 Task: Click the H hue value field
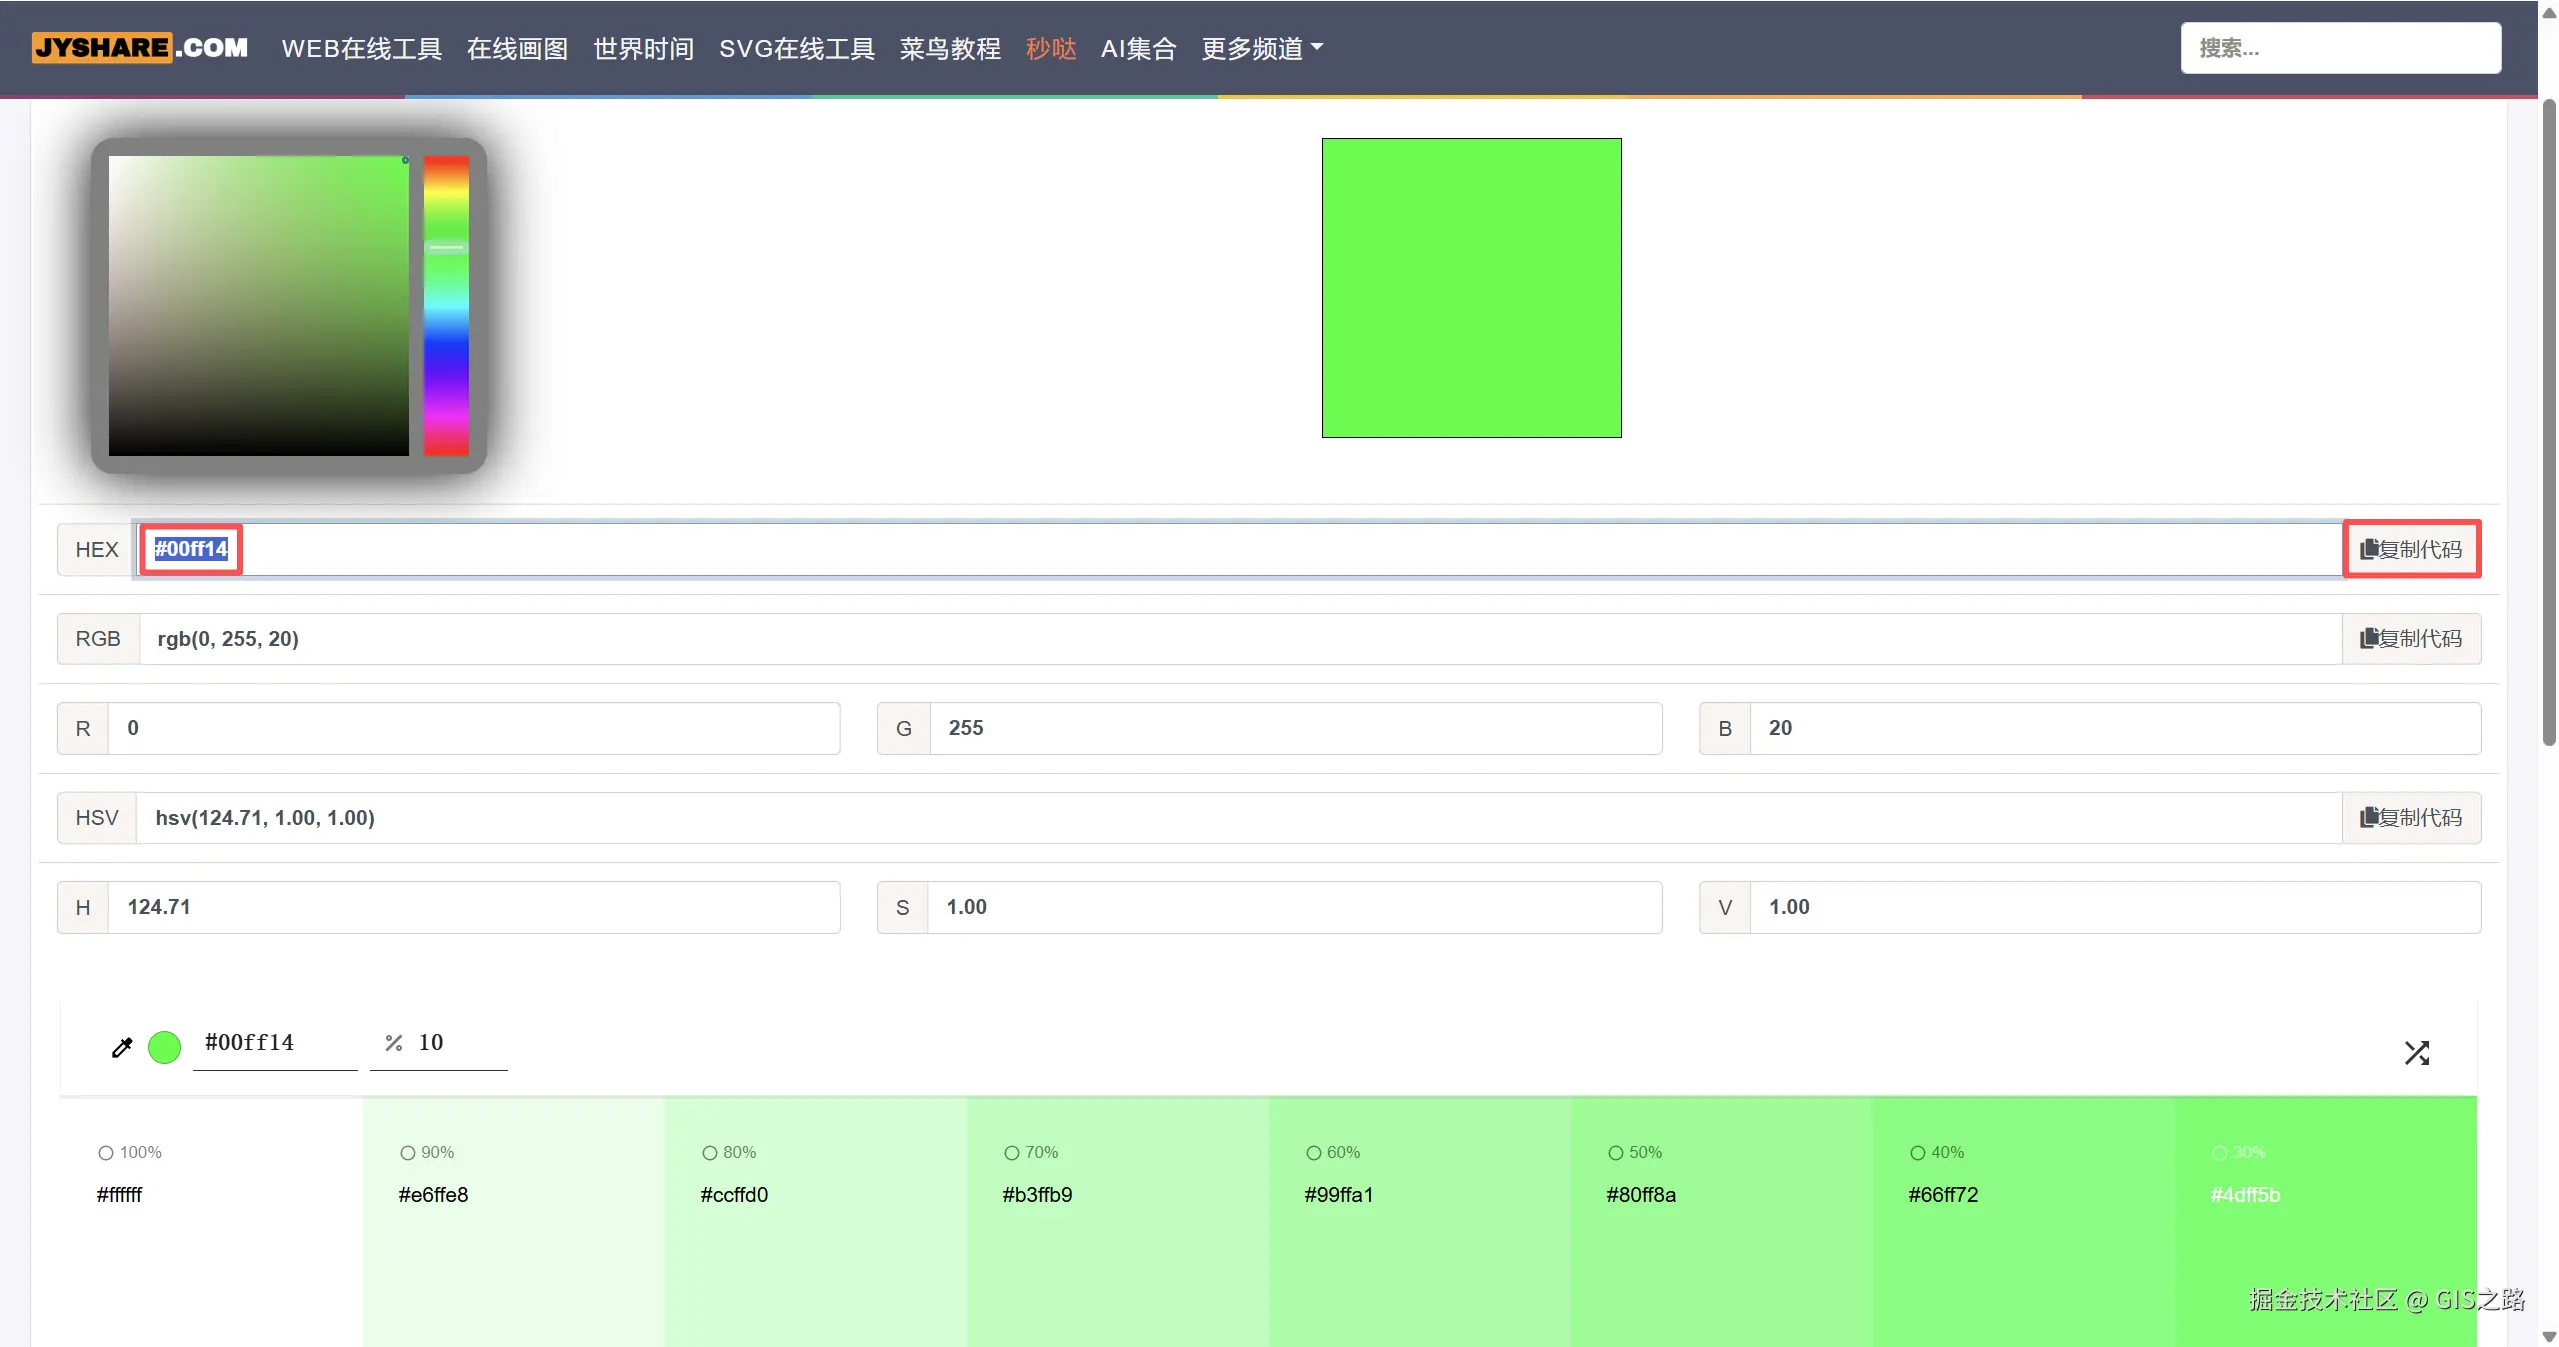[473, 907]
